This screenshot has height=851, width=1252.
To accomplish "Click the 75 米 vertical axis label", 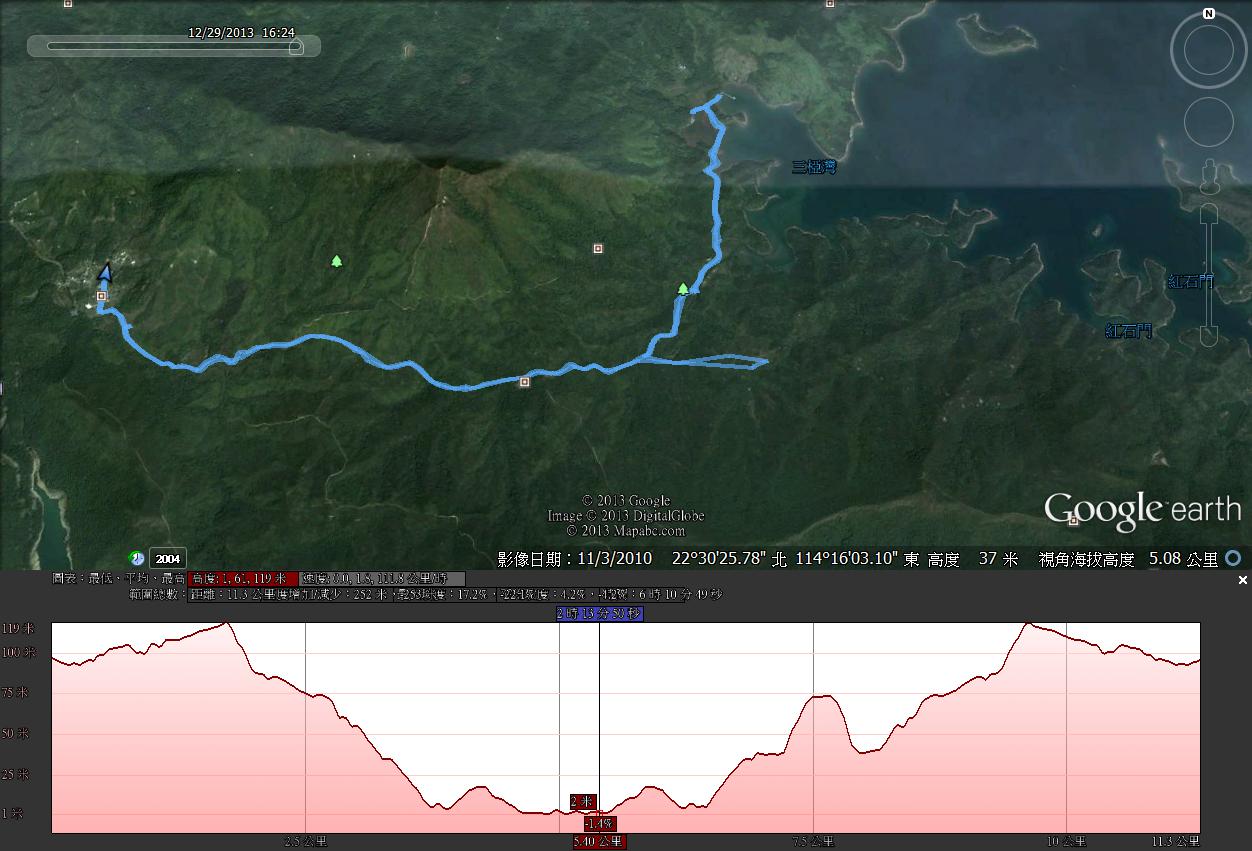I will 16,692.
